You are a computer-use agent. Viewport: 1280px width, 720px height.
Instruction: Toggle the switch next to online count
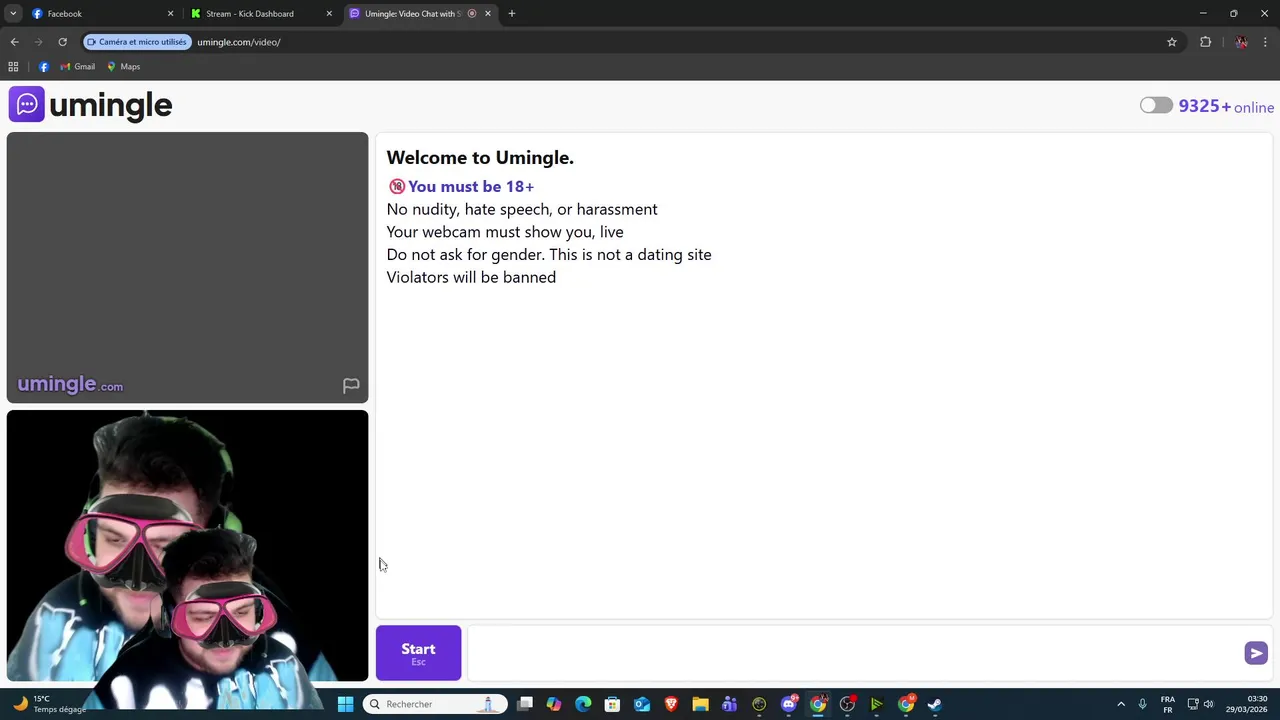(1156, 105)
